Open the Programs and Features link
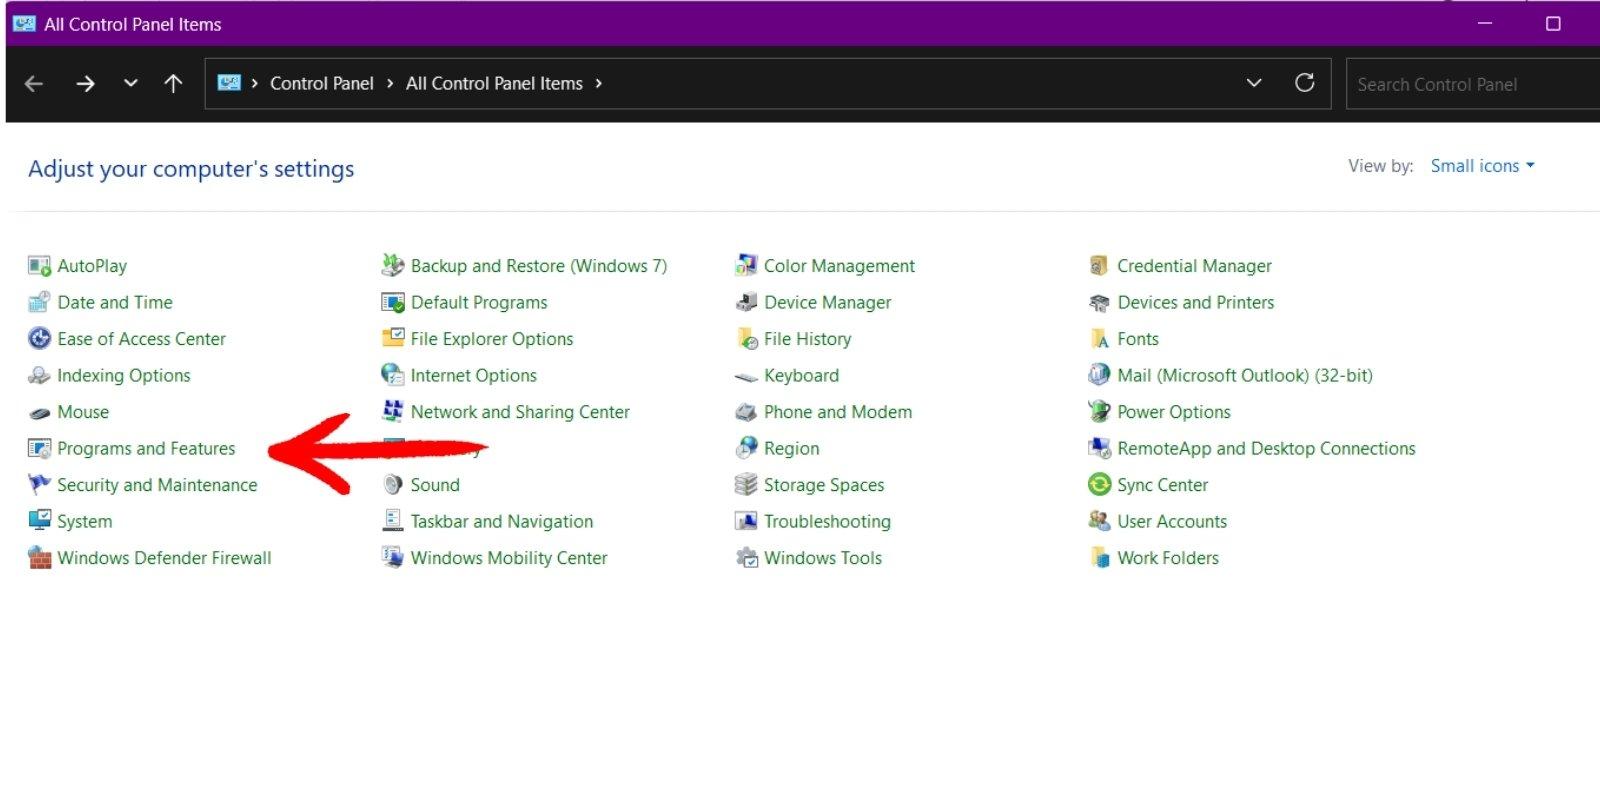Screen dimensions: 1600x800 146,449
